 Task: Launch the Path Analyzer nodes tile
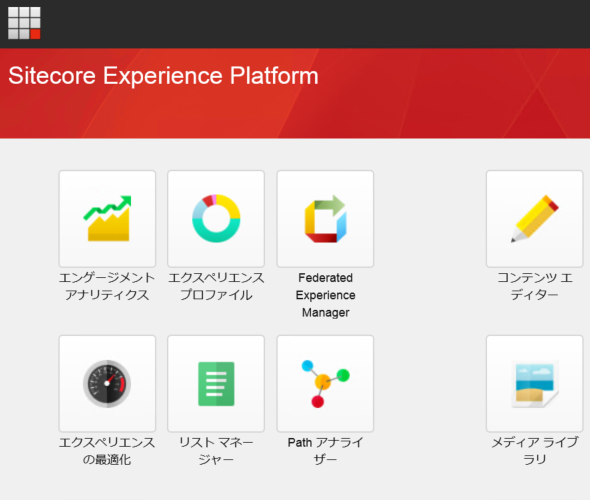(x=325, y=383)
